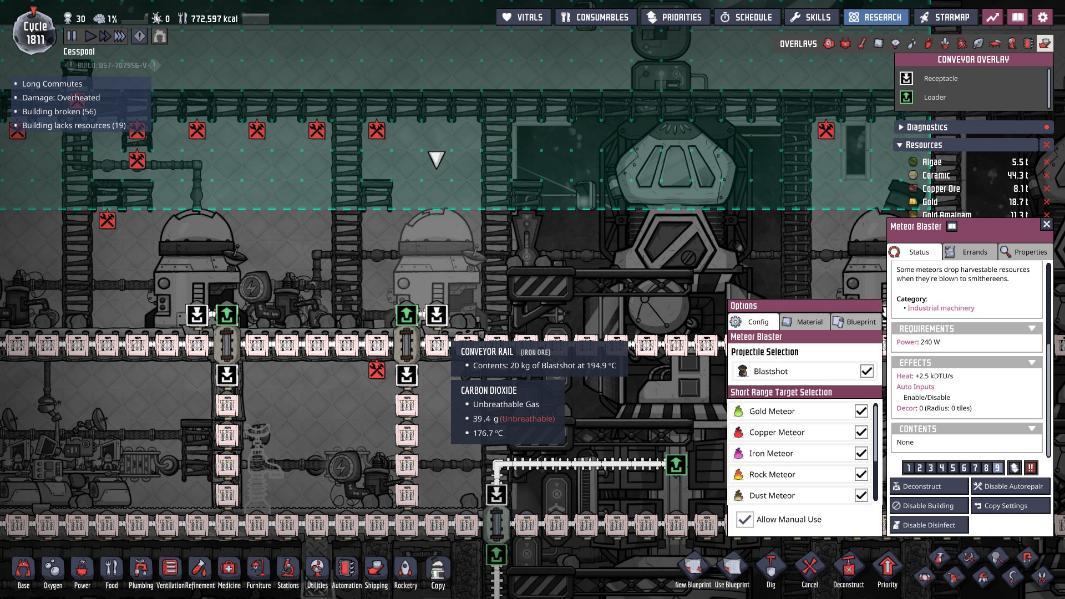
Task: Collapse the Requirements section
Action: [1031, 328]
